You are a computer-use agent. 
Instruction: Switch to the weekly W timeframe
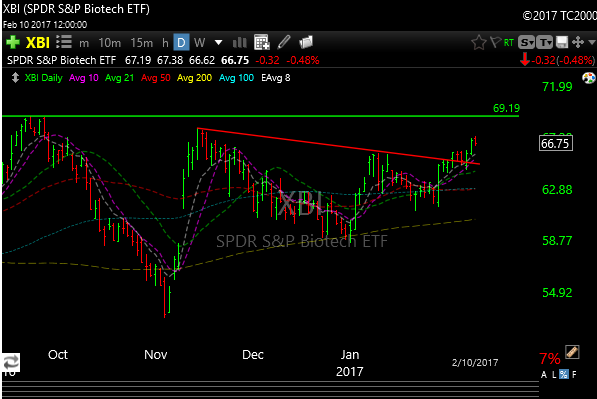200,43
